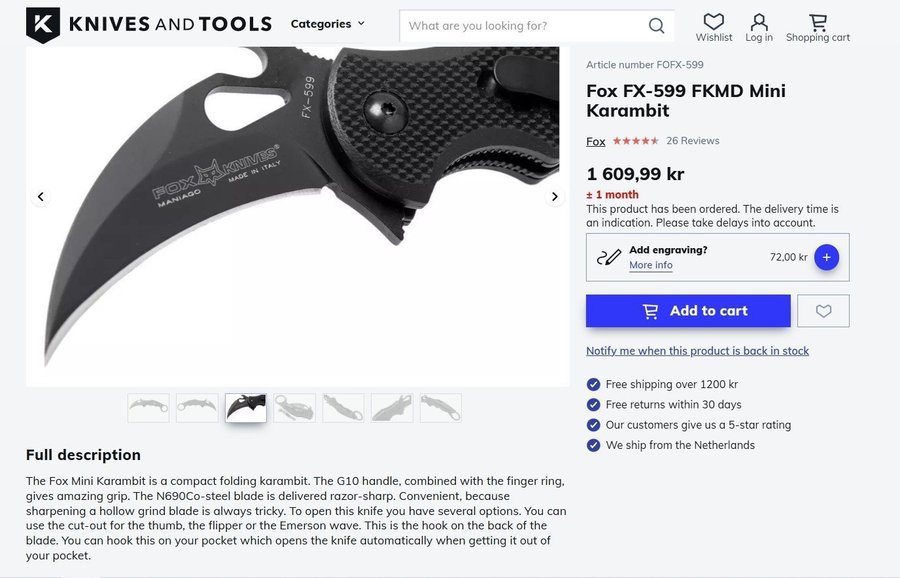Select the second knife thumbnail
The height and width of the screenshot is (578, 900).
click(197, 407)
